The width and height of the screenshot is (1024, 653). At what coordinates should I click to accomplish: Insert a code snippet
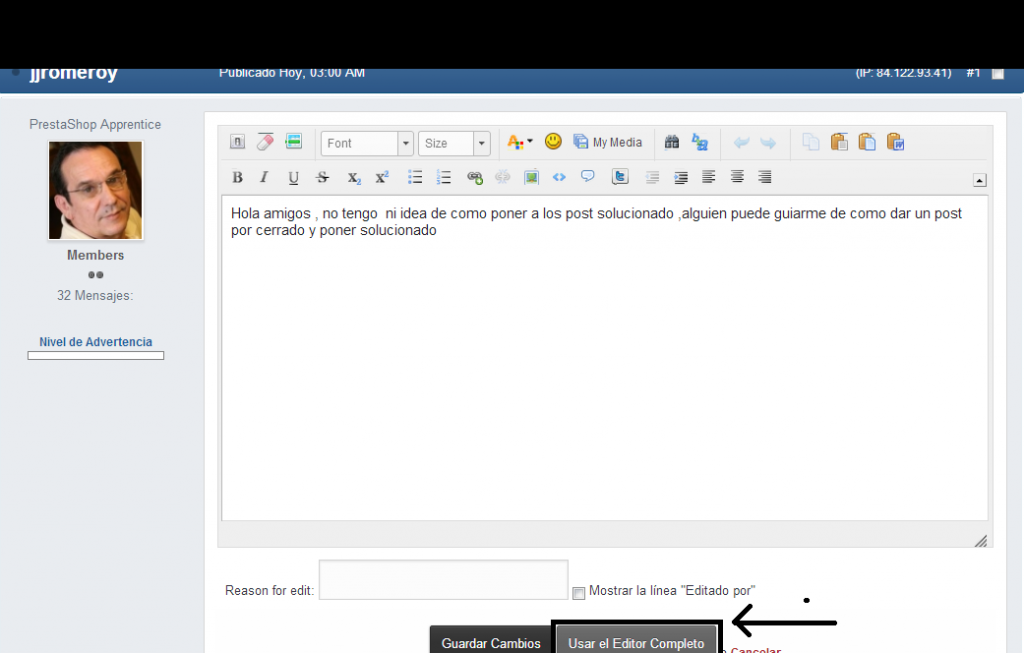[559, 177]
